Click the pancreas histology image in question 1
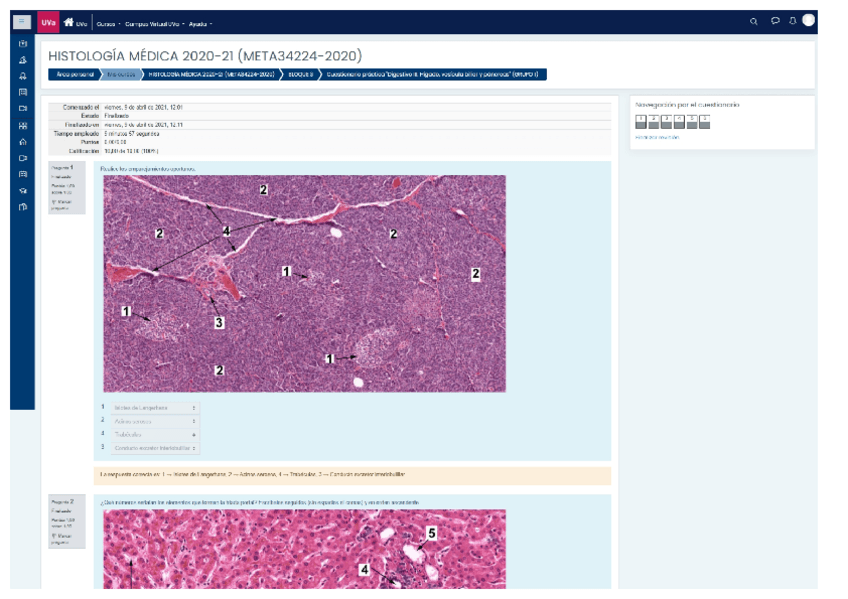 (x=304, y=283)
